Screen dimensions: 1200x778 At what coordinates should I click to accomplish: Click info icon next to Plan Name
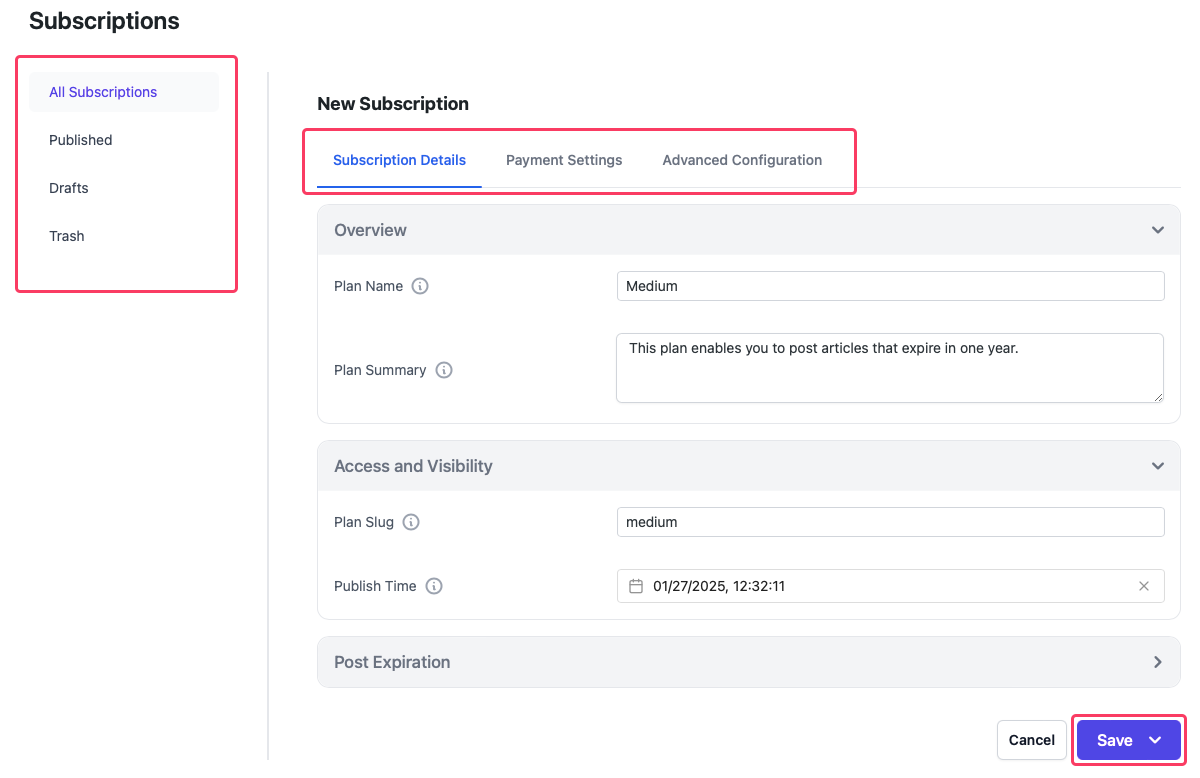tap(421, 286)
